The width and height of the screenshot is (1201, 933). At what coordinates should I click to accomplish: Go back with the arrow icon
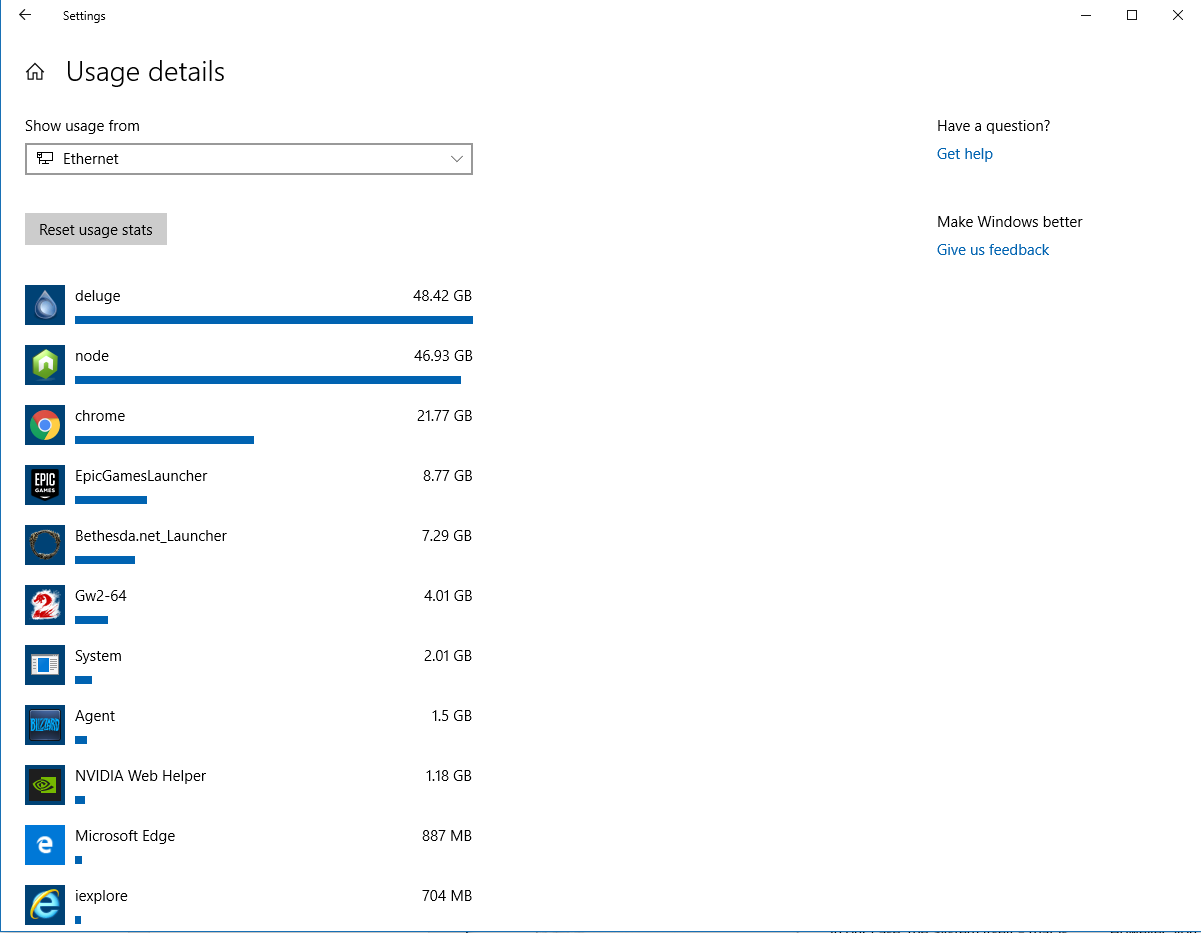(25, 15)
